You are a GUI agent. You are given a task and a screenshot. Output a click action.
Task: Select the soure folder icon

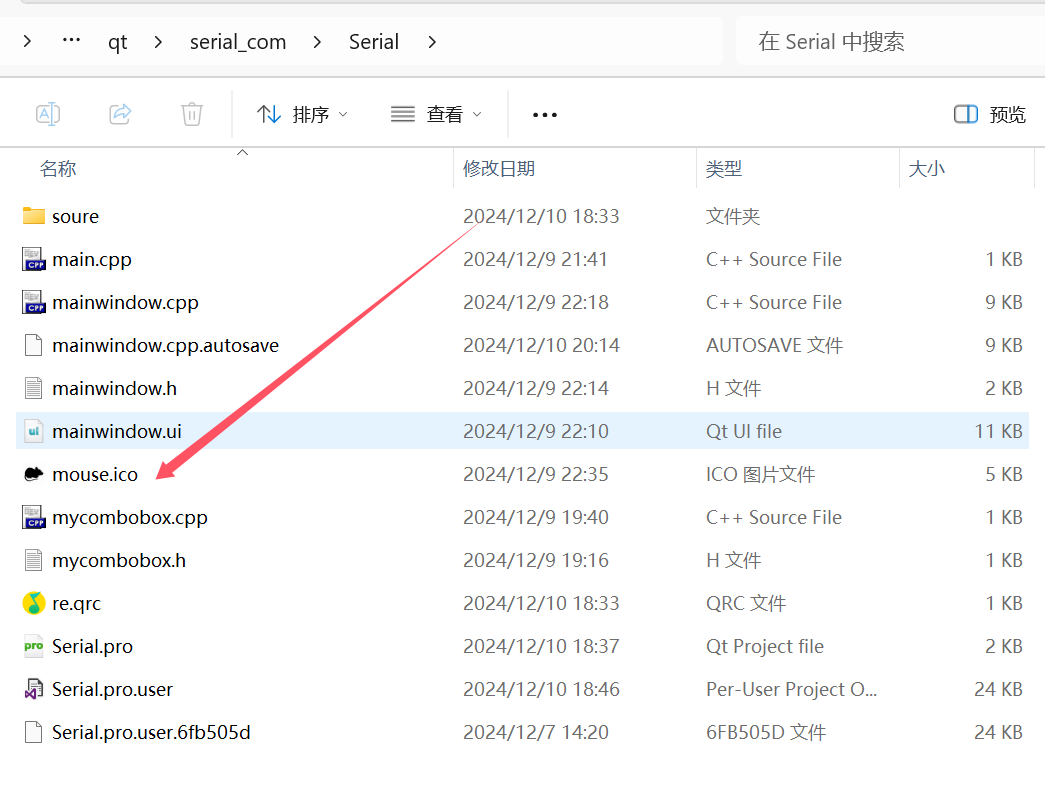34,216
